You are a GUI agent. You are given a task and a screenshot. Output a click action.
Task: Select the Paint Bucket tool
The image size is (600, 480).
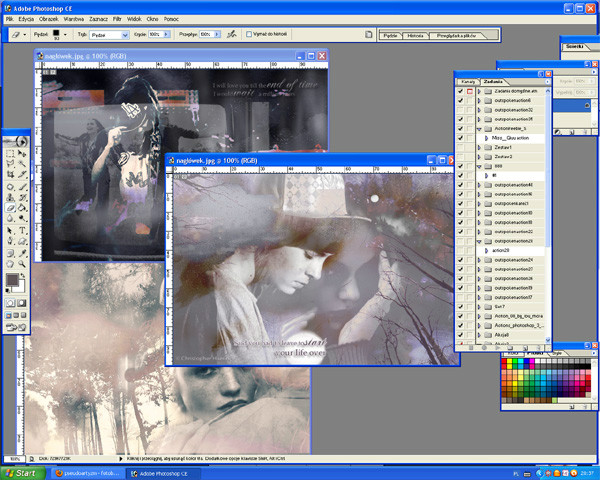click(x=22, y=208)
